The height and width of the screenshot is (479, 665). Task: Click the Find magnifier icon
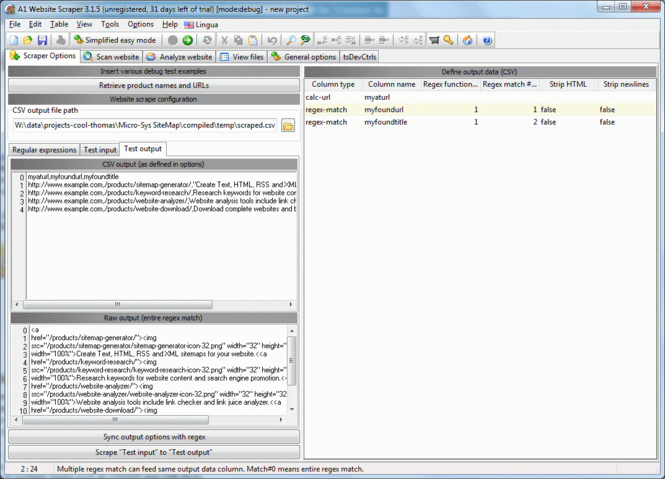click(x=291, y=40)
